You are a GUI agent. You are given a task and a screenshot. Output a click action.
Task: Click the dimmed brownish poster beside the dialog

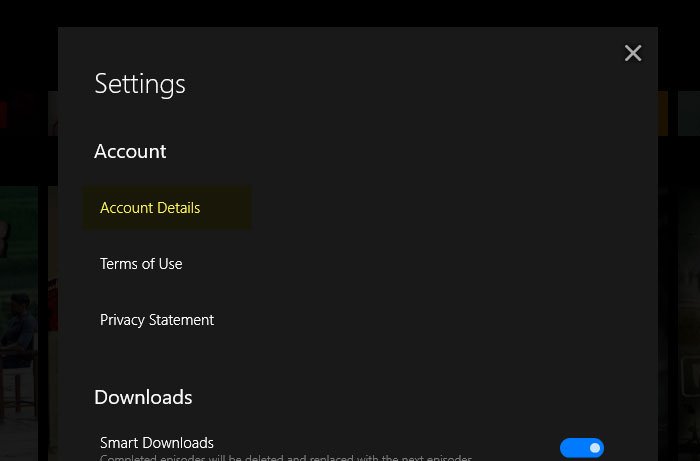pyautogui.click(x=689, y=323)
